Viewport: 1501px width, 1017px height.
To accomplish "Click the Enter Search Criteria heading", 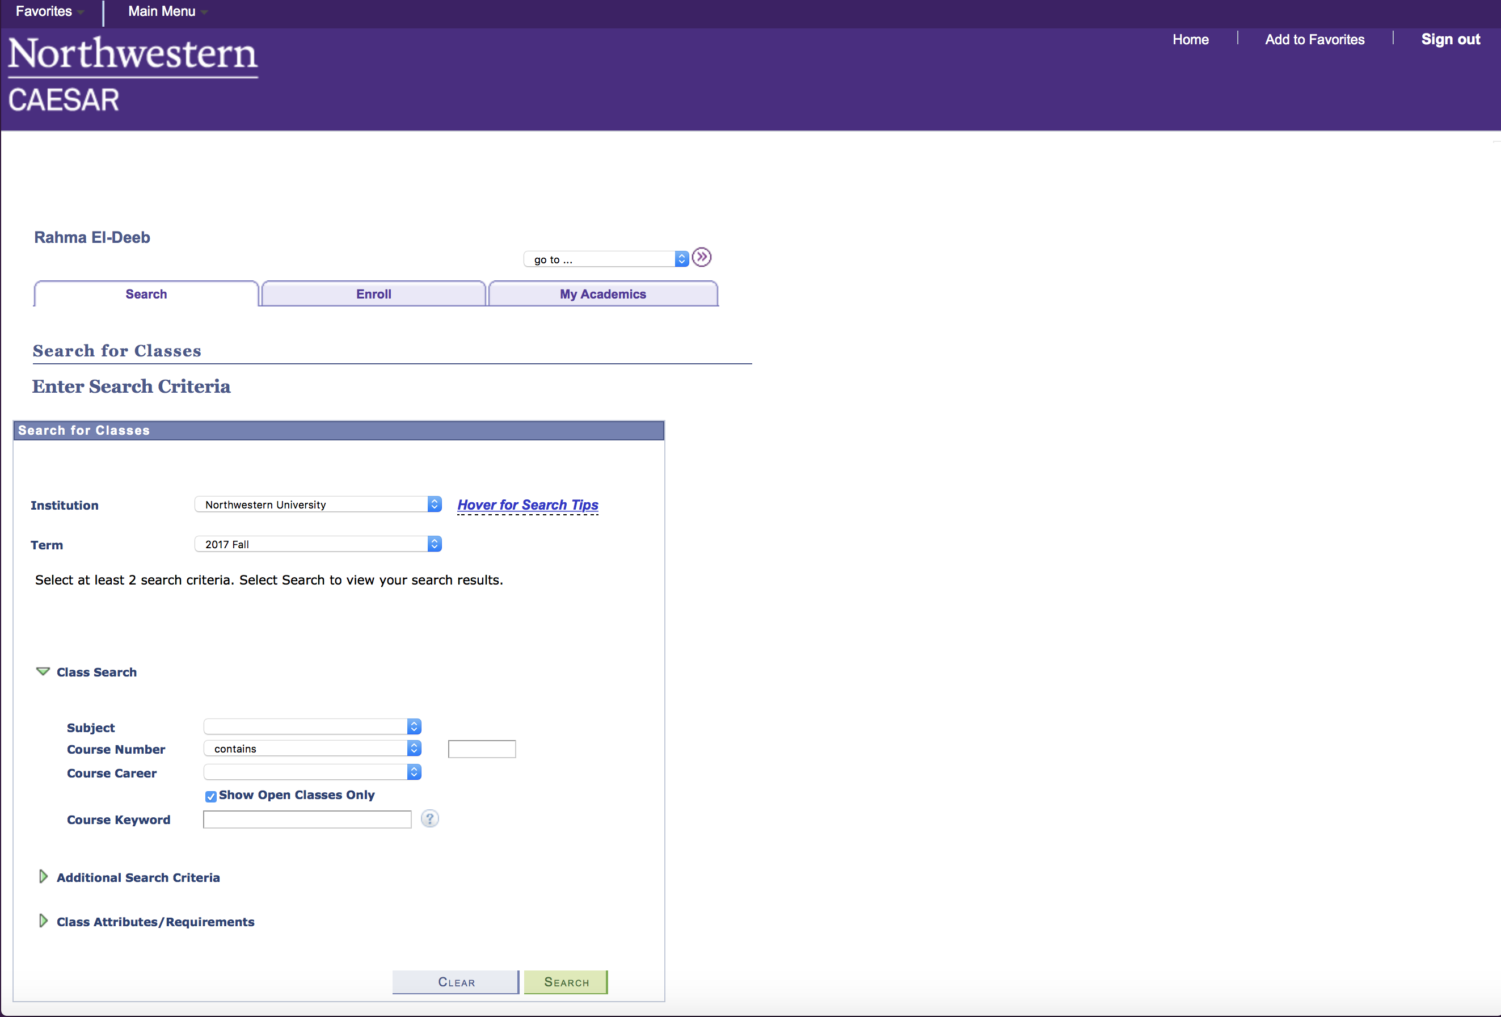I will coord(131,386).
